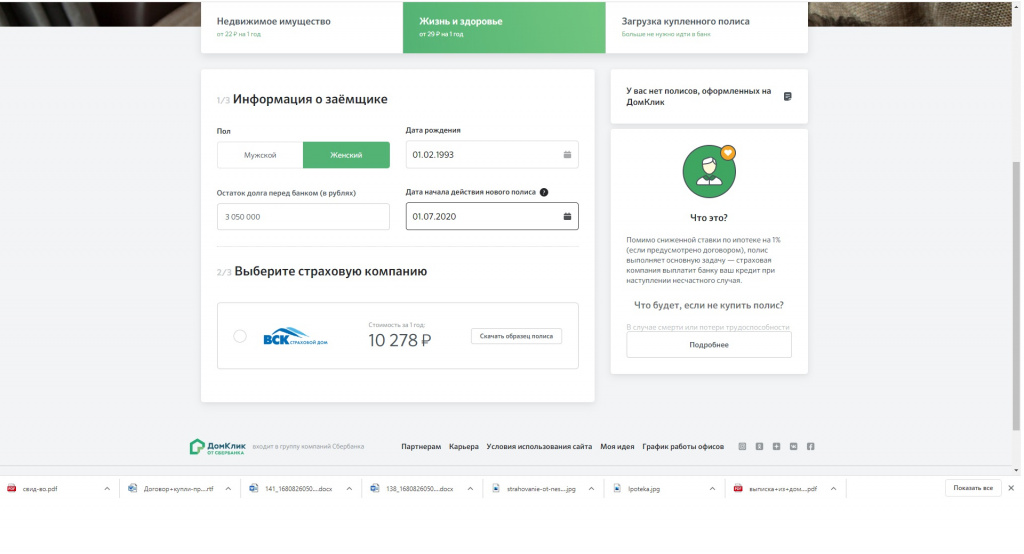This screenshot has width=1024, height=554.
Task: Open the Моя идея footer link
Action: [617, 447]
